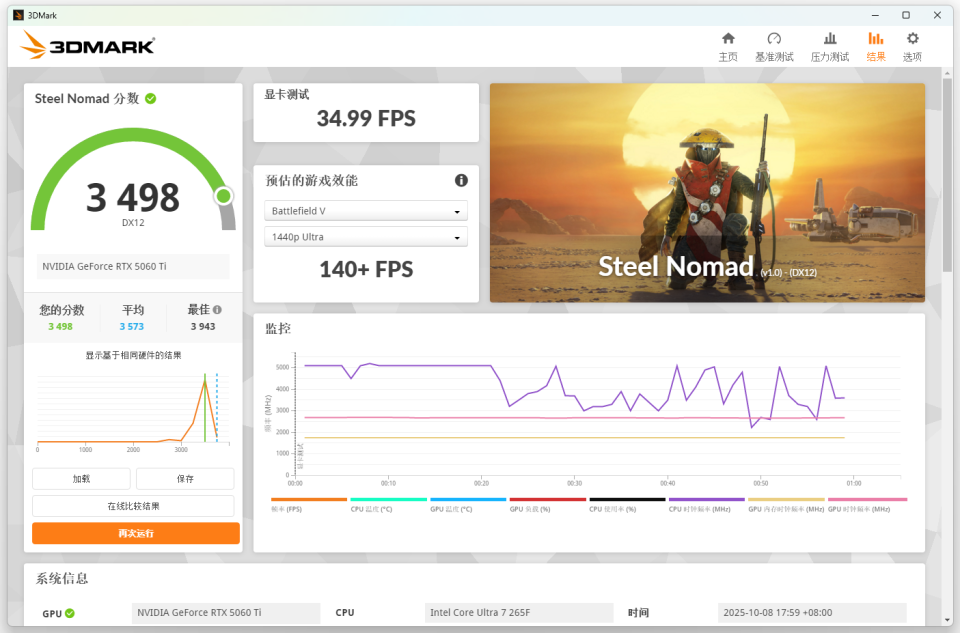This screenshot has height=633, width=960.
Task: Click the best score 3 943
Action: click(203, 326)
